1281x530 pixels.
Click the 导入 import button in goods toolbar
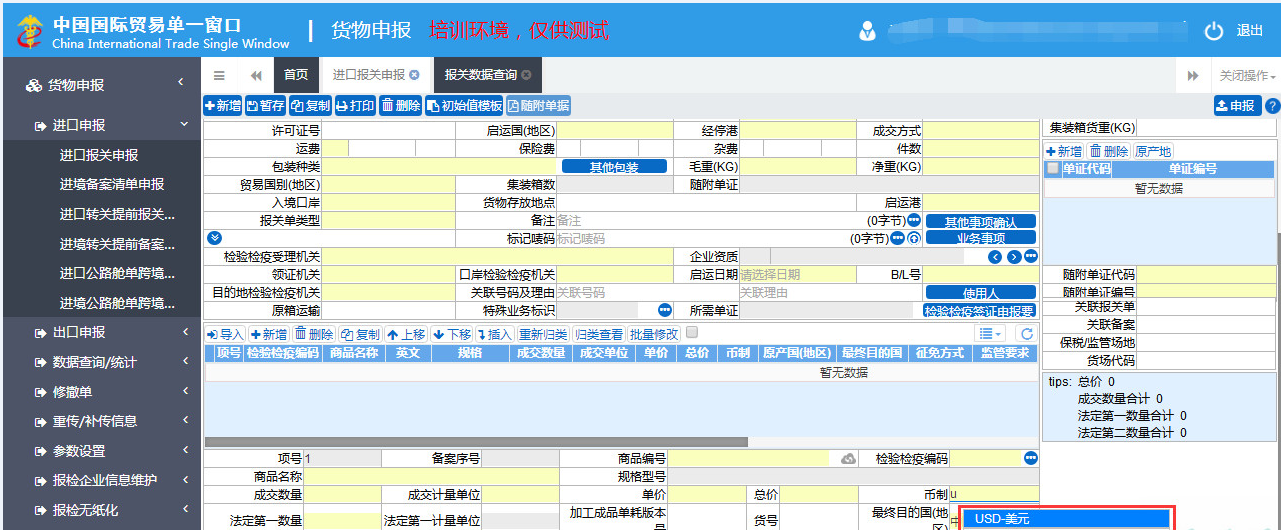pos(226,334)
